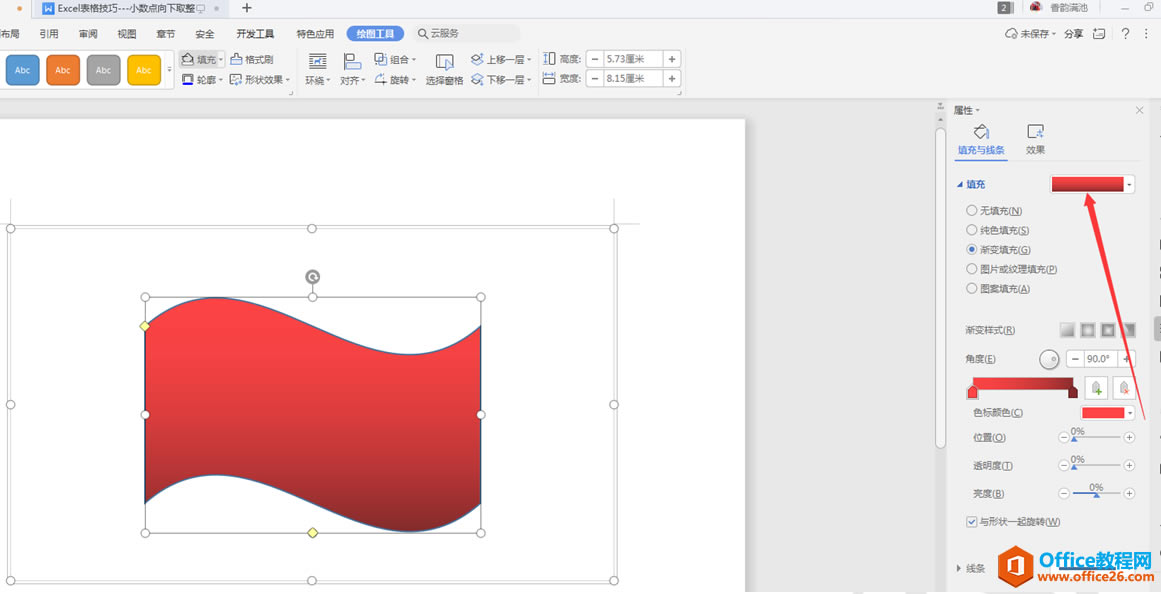The width and height of the screenshot is (1161, 594).
Task: Increase the 高度 height value
Action: coord(672,59)
